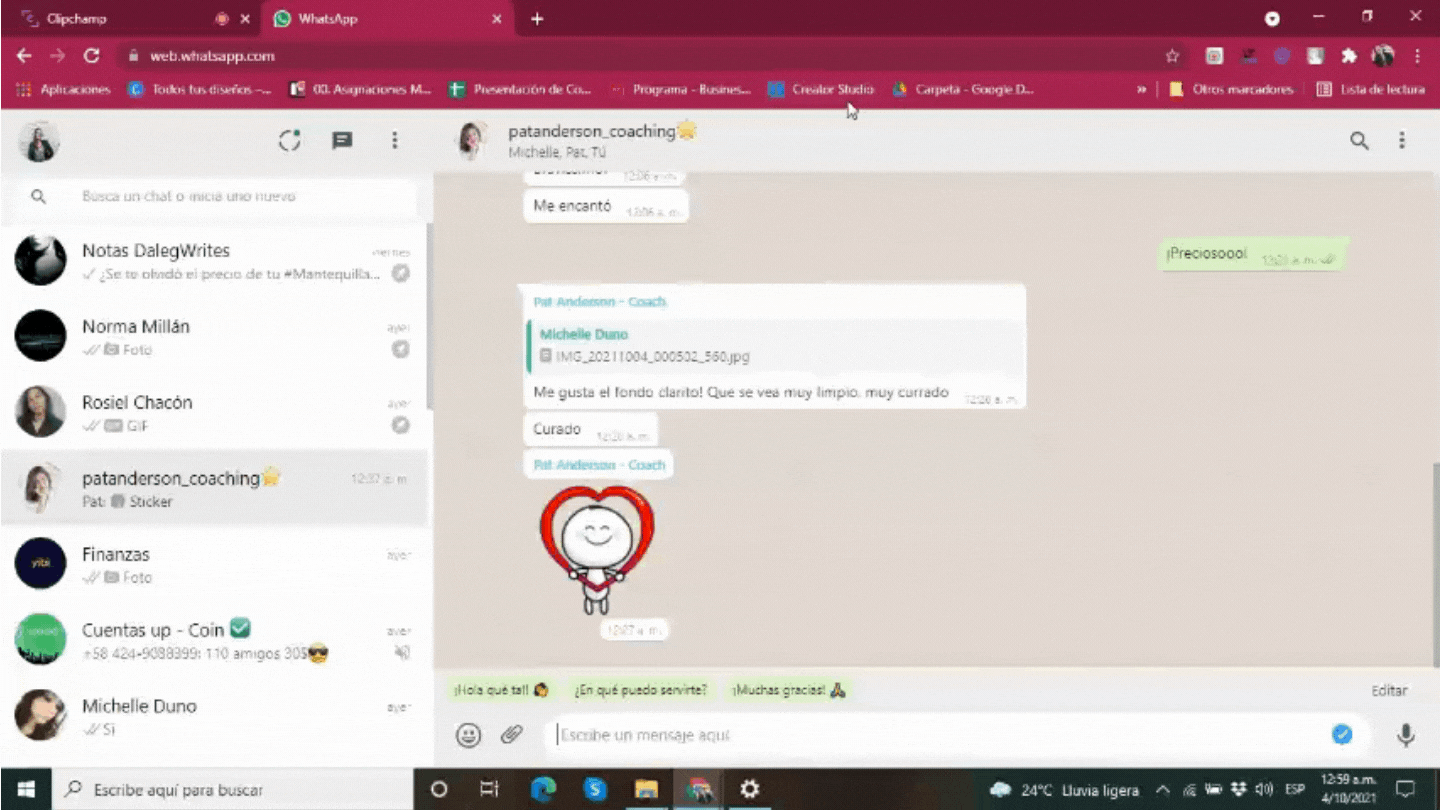The width and height of the screenshot is (1440, 810).
Task: Open the Notas DalegWrites chat
Action: 215,261
